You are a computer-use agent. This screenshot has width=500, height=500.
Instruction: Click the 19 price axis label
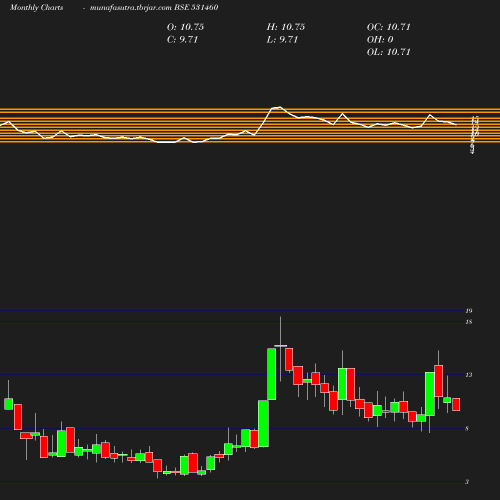(x=469, y=311)
